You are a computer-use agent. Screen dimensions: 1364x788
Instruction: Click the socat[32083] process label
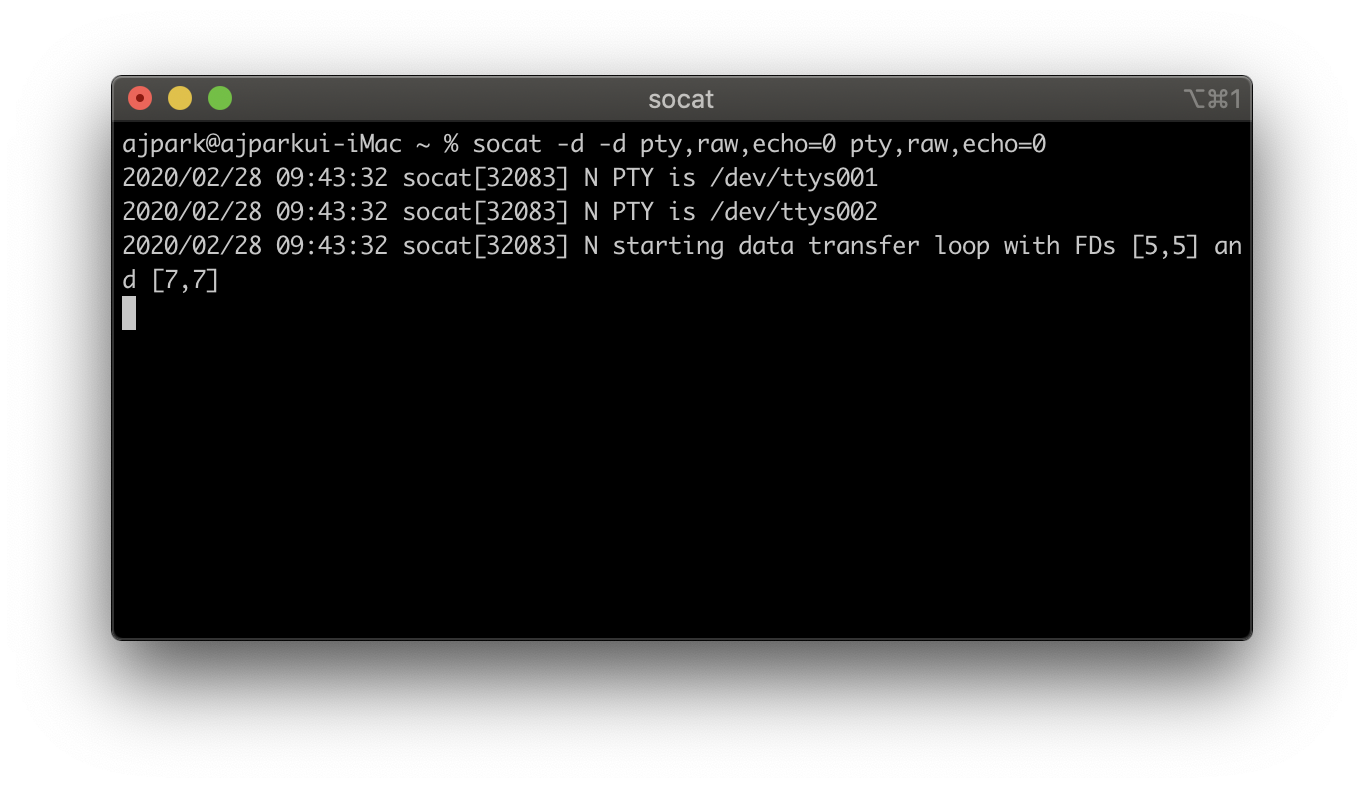tap(485, 177)
